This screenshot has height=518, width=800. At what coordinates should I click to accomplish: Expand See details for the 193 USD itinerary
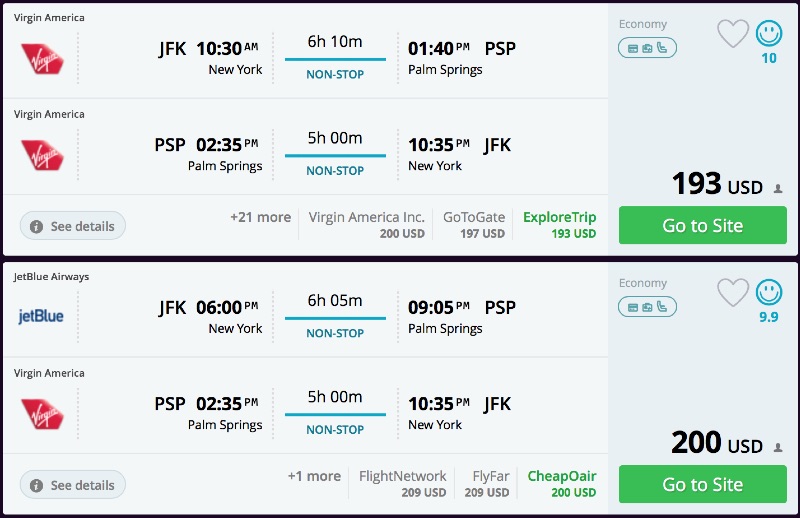[73, 226]
